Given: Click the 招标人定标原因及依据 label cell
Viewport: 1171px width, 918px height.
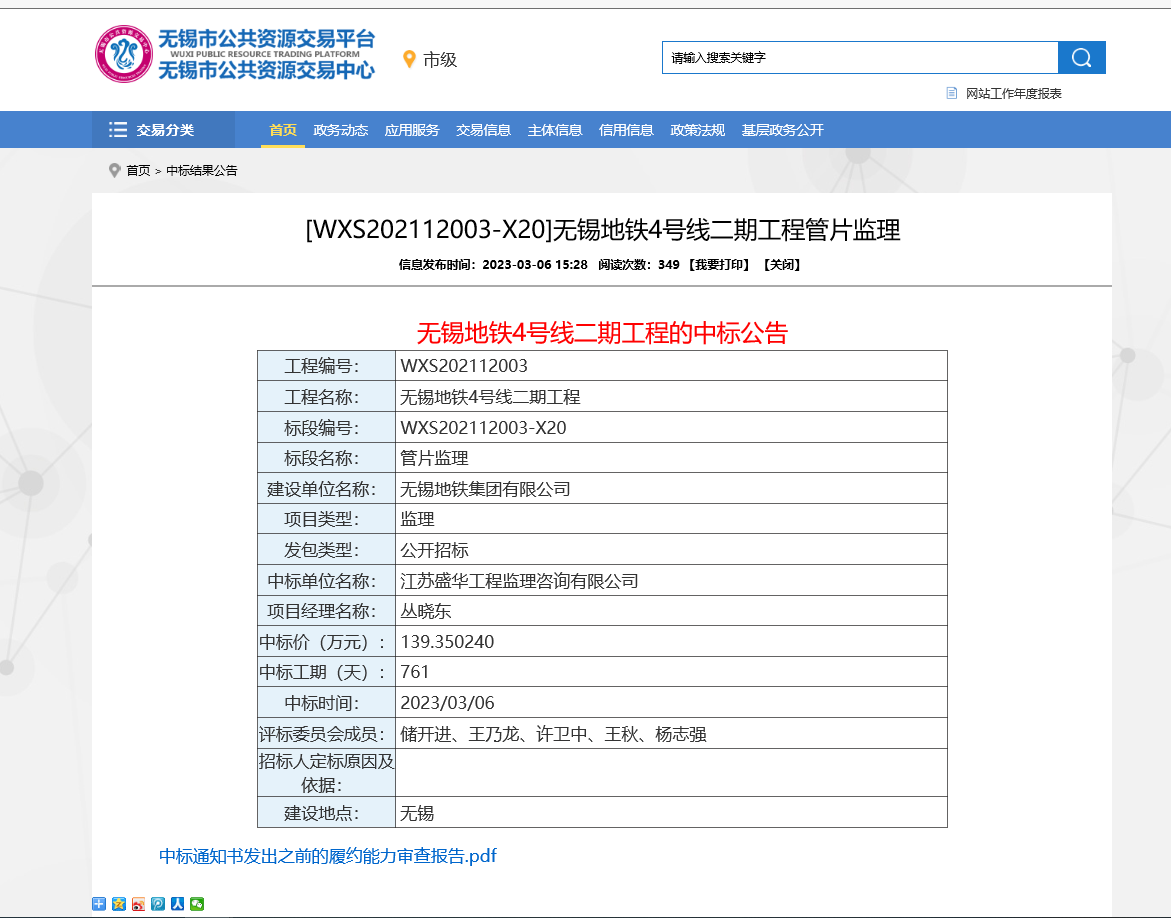Looking at the screenshot, I should [326, 773].
